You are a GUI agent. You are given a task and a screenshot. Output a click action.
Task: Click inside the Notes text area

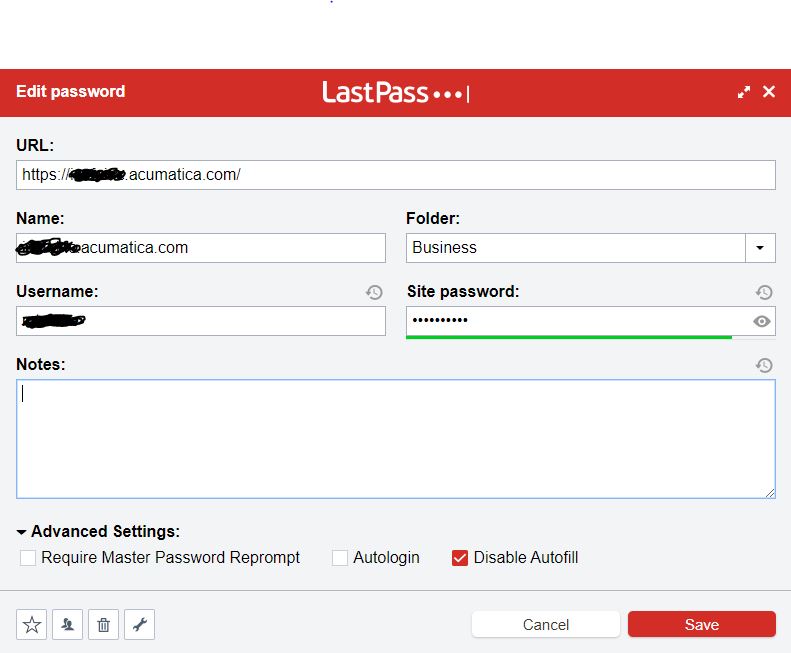pos(396,439)
